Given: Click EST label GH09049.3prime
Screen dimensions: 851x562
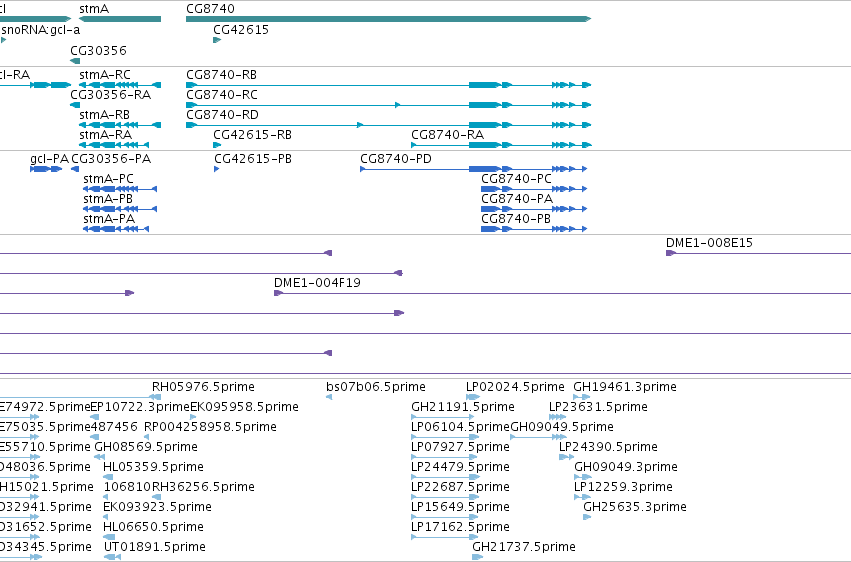Looking at the screenshot, I should pyautogui.click(x=626, y=468).
